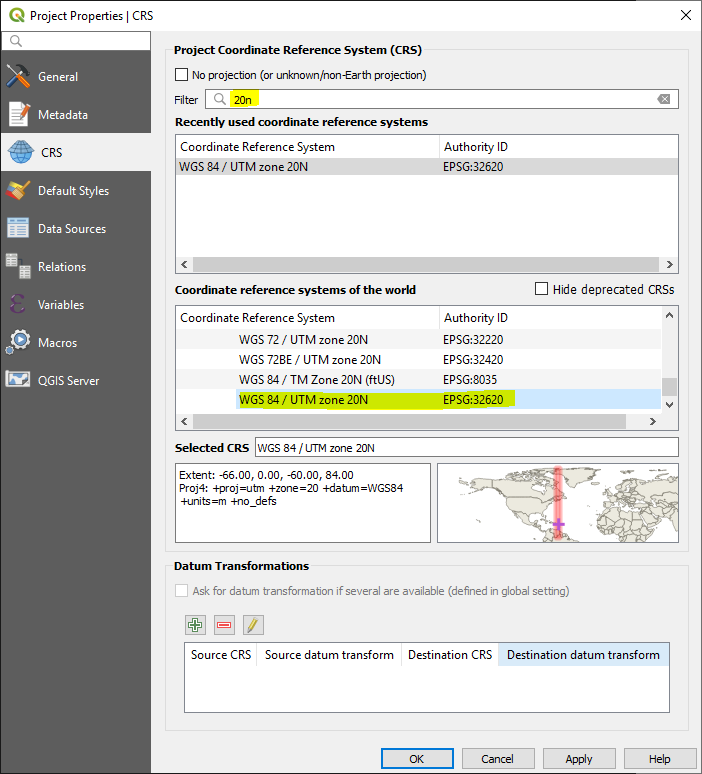The width and height of the screenshot is (702, 774).
Task: Open the General settings section
Action: coord(58,77)
